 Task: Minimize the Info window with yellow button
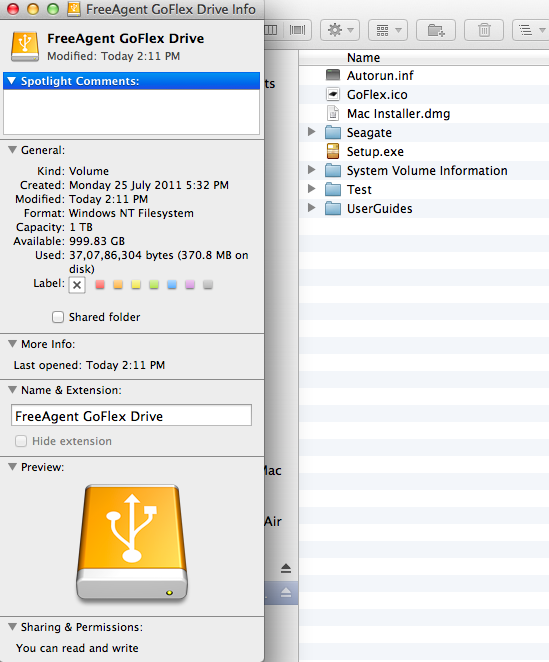33,9
